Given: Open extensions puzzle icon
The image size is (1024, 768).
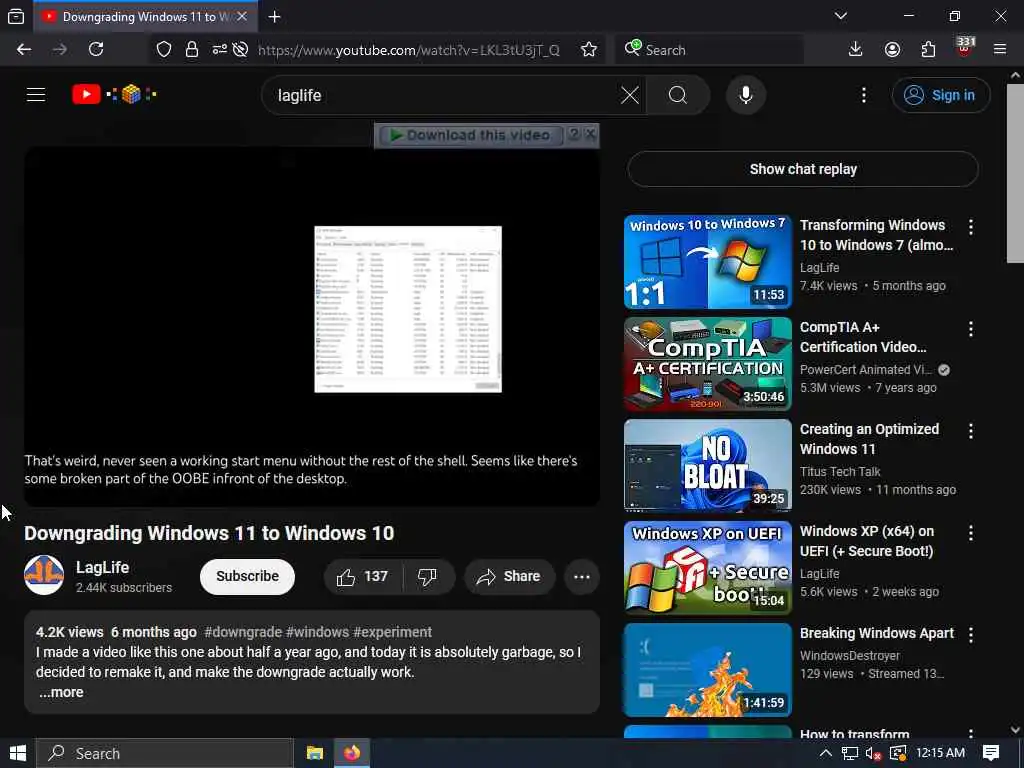Looking at the screenshot, I should [x=928, y=50].
